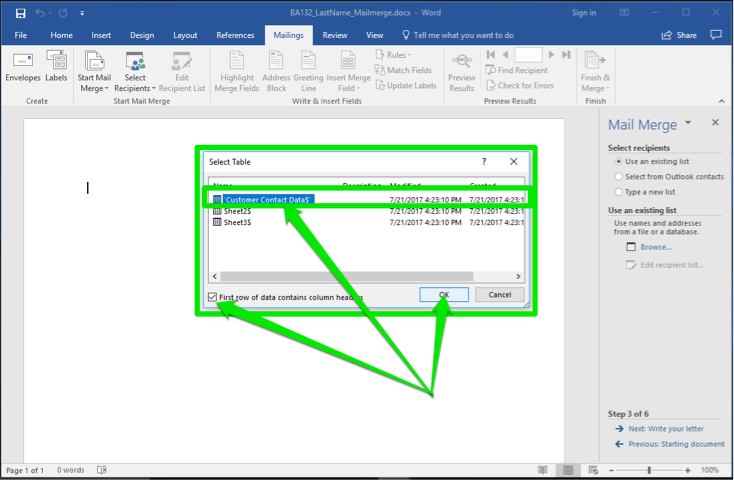Go to previous record arrow
Screen dimensions: 734x480
click(x=505, y=55)
